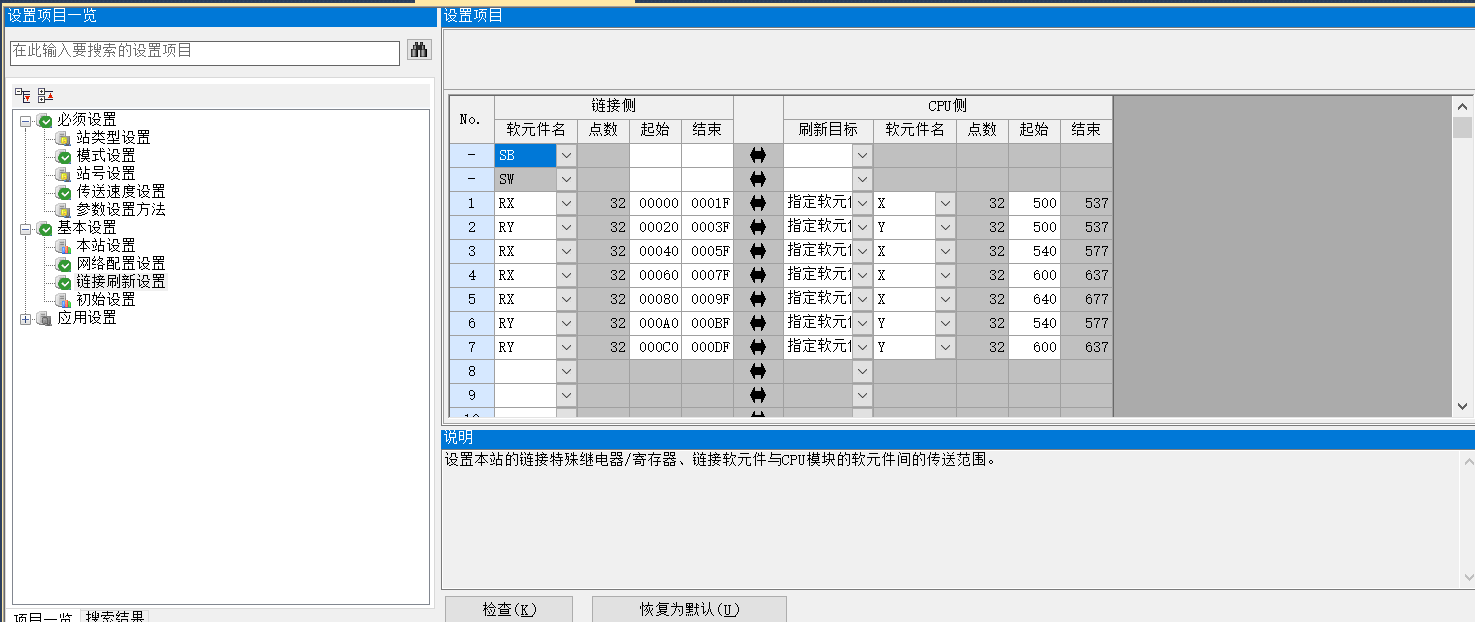Open row 2 刷新目标 dropdown
1475x622 pixels.
click(862, 227)
